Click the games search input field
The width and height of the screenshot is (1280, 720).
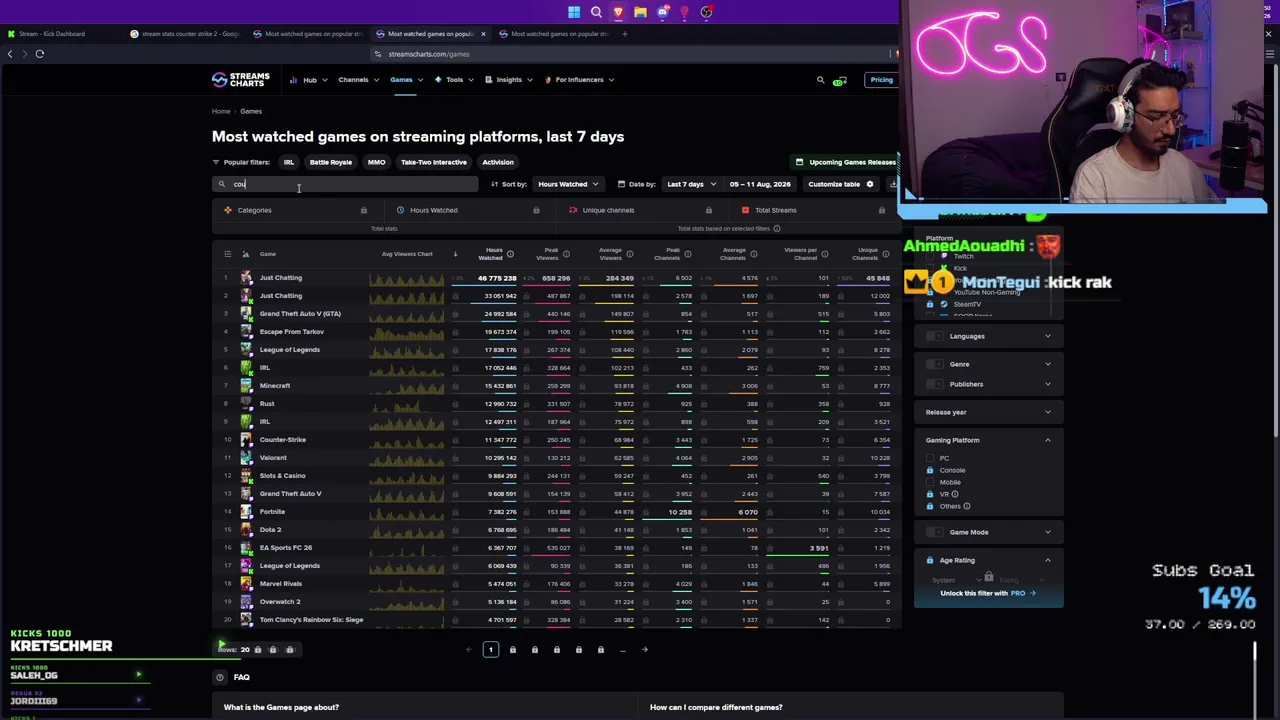pos(346,184)
